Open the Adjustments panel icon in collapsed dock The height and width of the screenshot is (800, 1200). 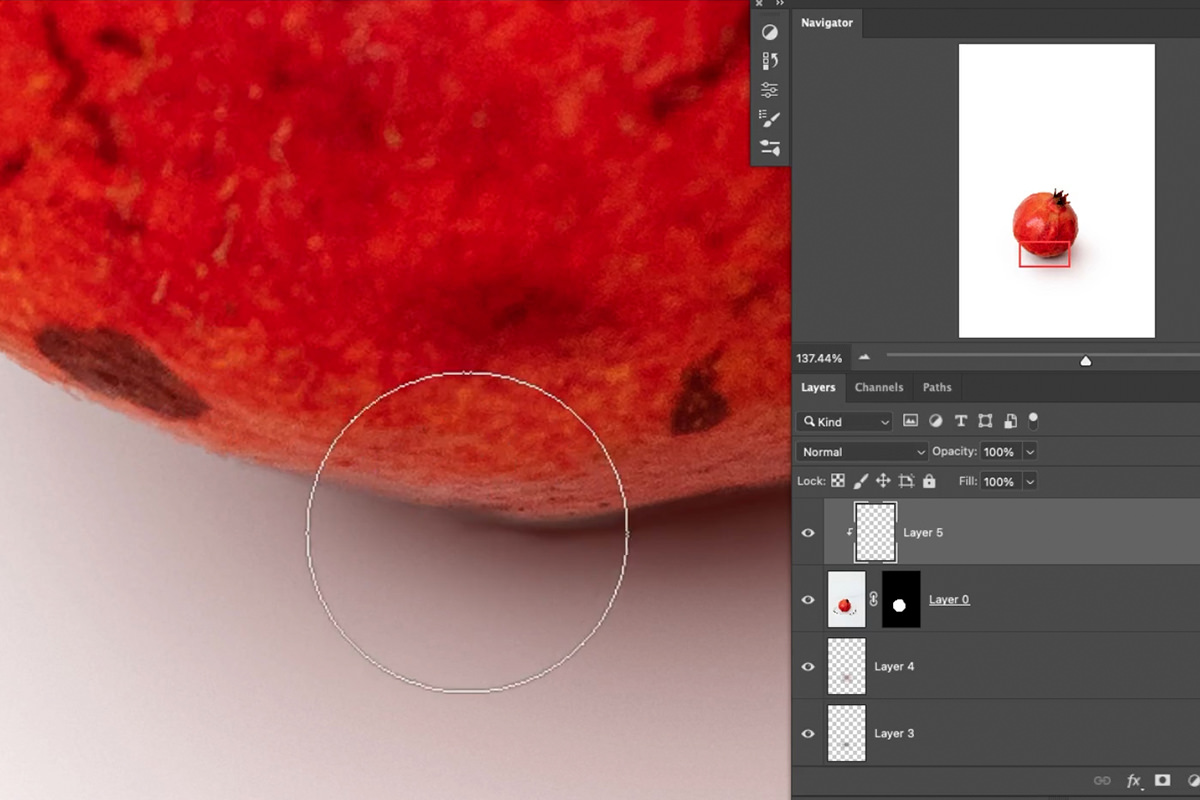(768, 32)
